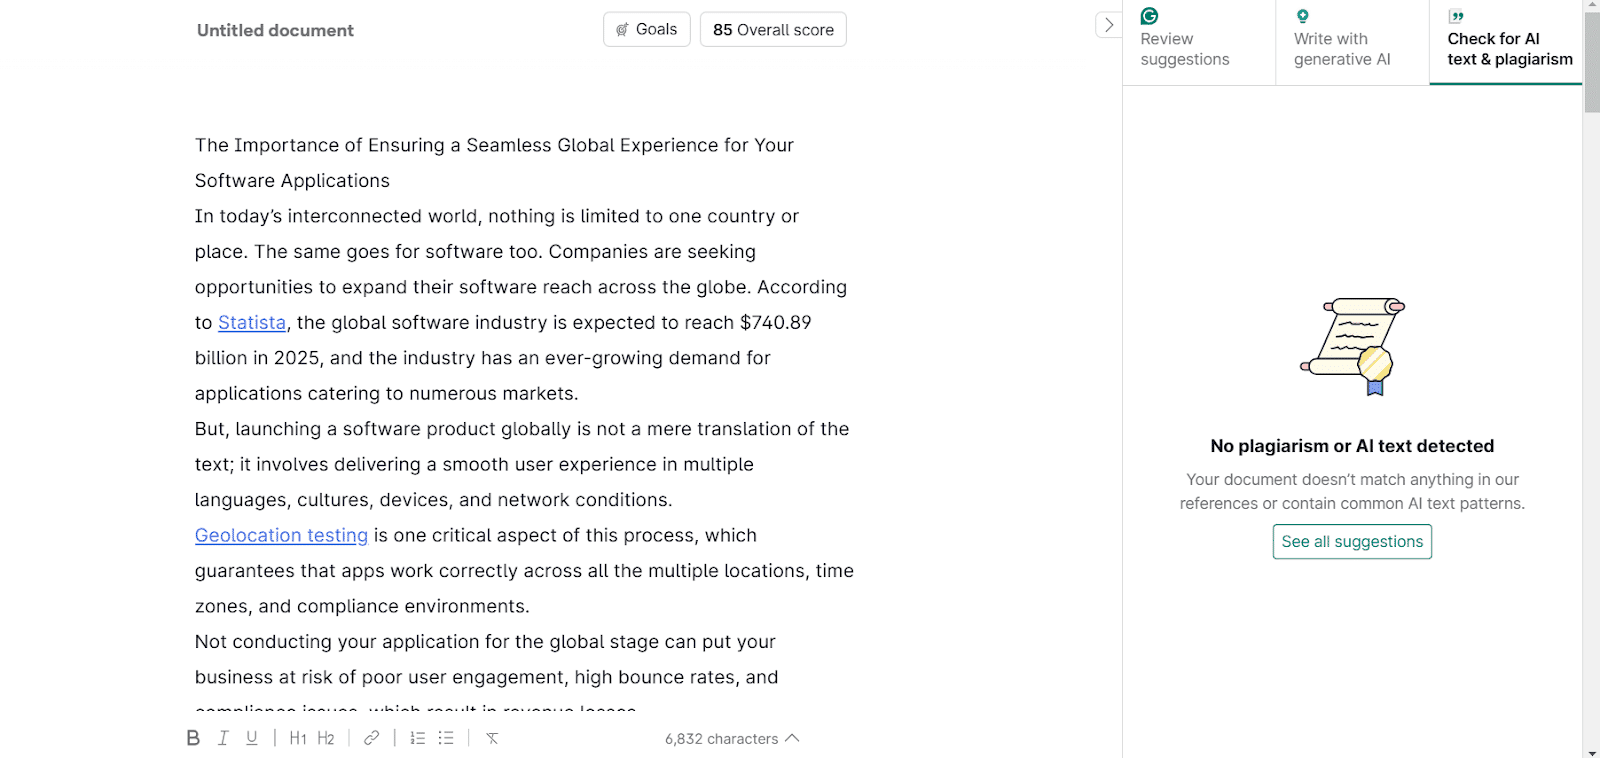Insert a link using the link icon
Screen dimensions: 1600x758
371,738
